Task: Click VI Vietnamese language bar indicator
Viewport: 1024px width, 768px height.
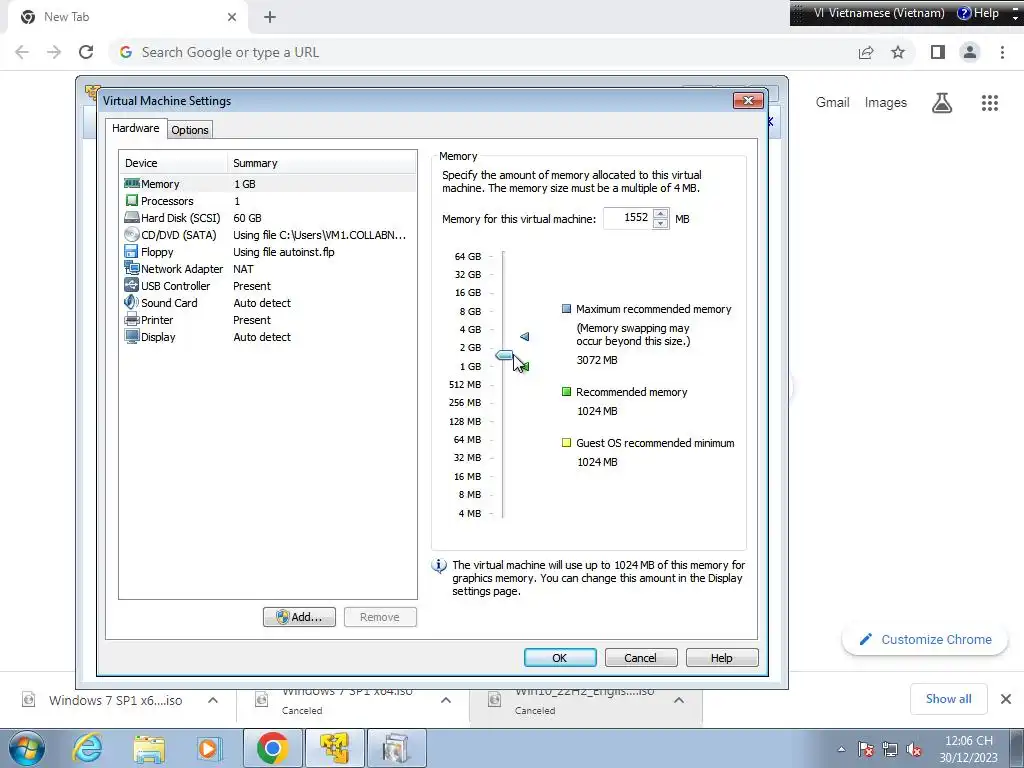Action: point(878,13)
